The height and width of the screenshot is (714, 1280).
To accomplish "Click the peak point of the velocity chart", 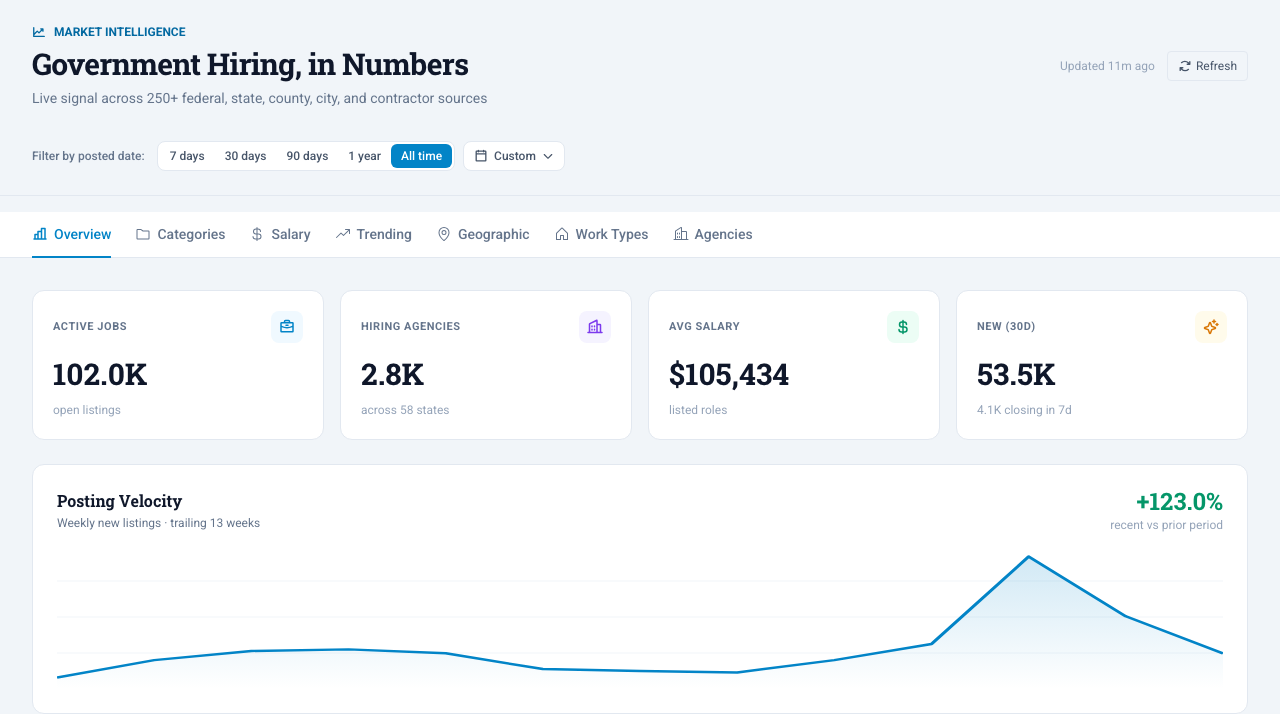I will [1028, 557].
